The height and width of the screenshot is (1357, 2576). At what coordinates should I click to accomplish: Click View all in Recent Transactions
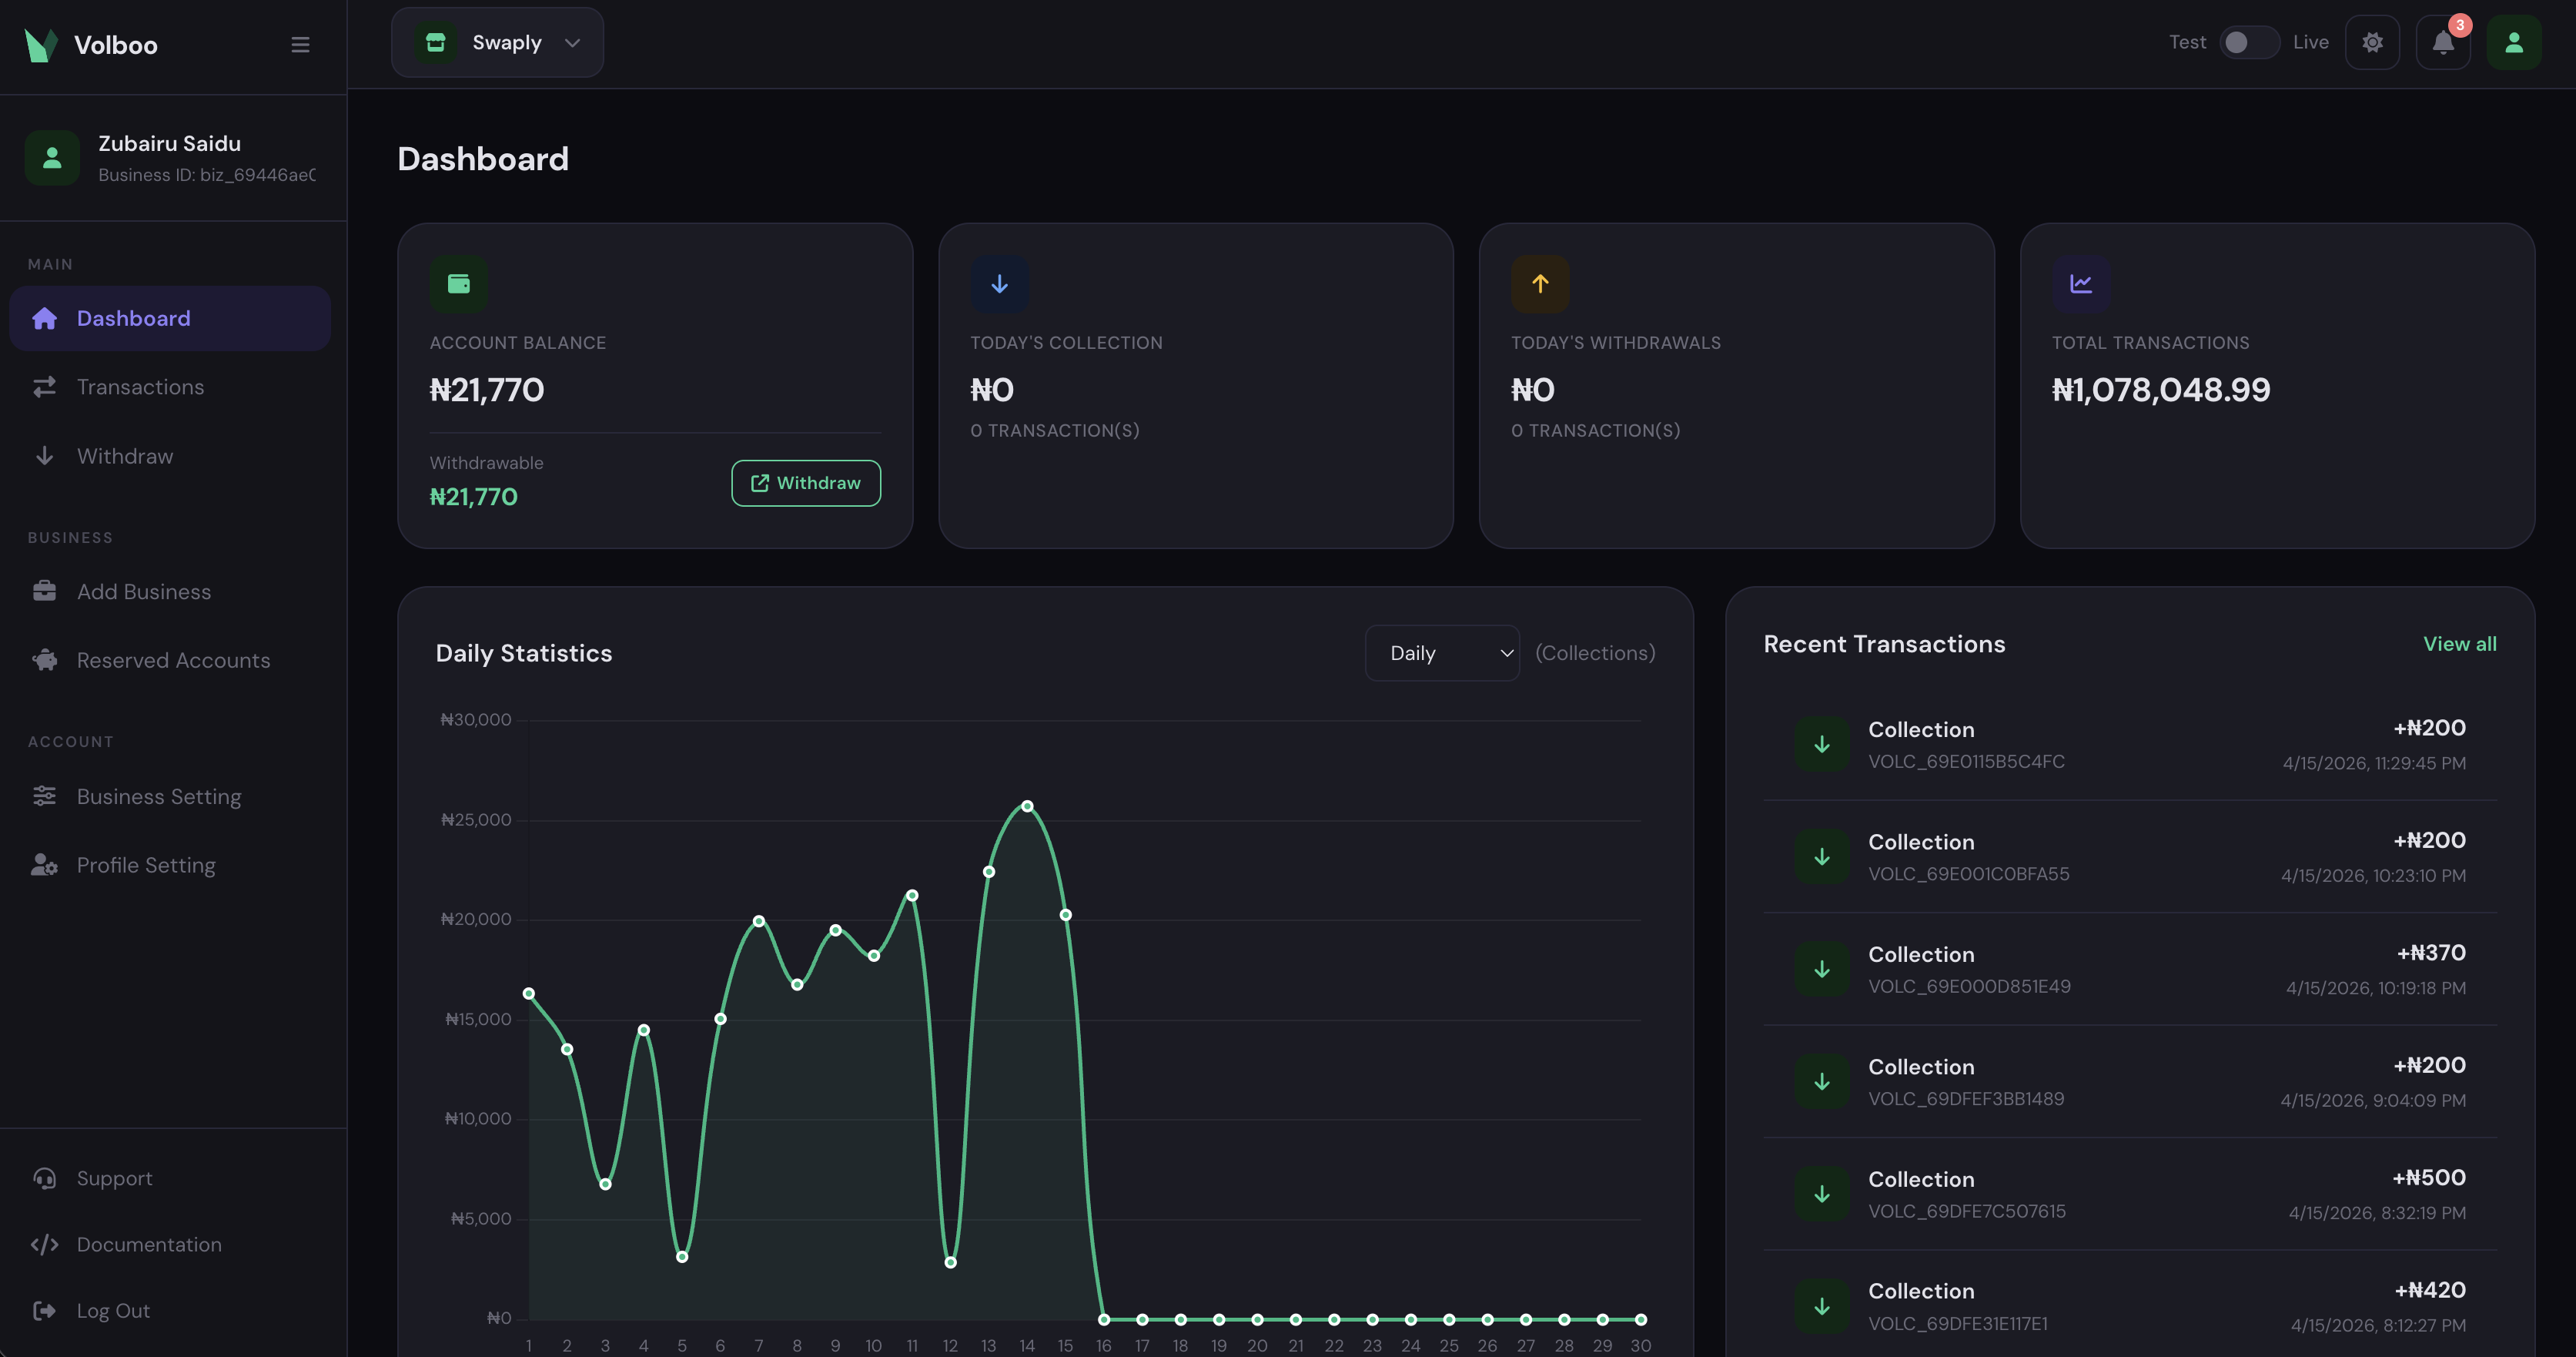coord(2459,643)
